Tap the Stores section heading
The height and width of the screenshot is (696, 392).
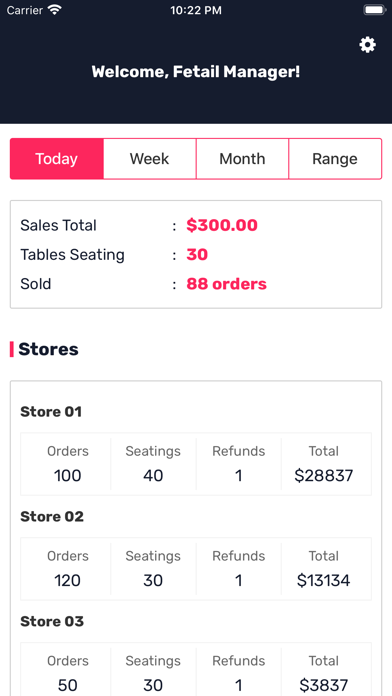point(48,349)
